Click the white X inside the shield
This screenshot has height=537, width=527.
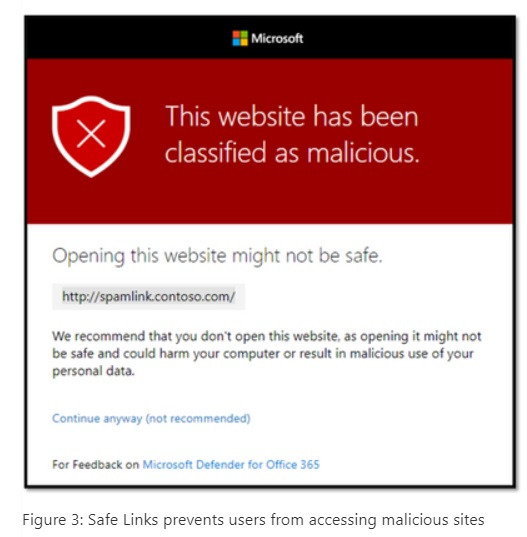(91, 133)
